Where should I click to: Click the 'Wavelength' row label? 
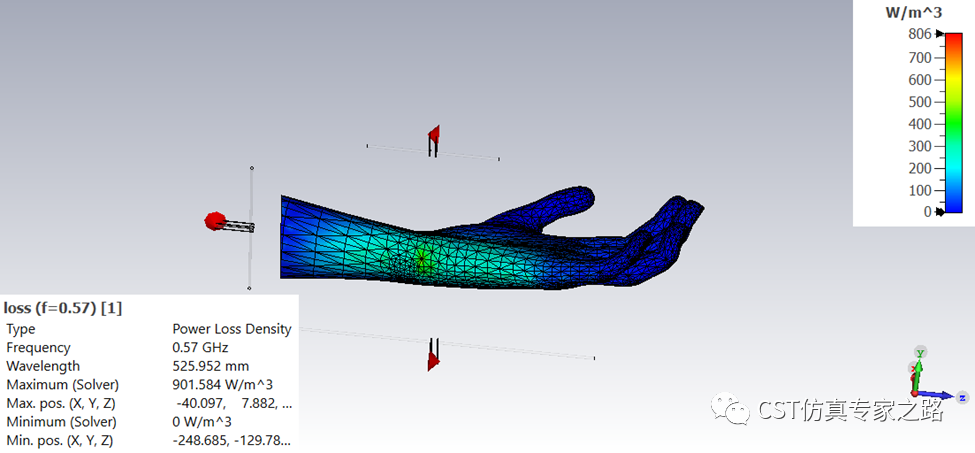43,366
